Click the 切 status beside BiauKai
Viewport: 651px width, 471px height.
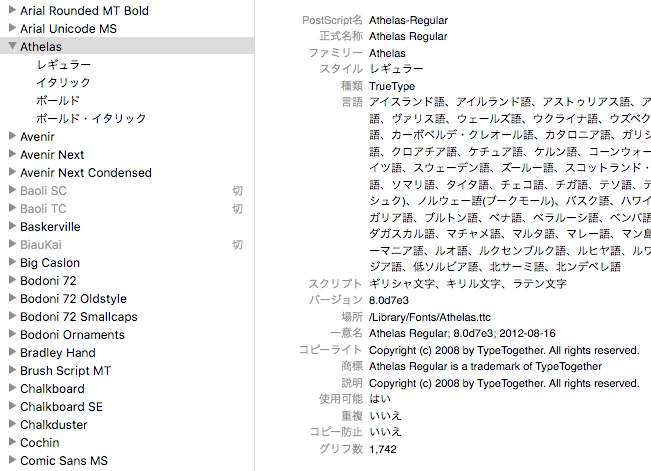tap(237, 245)
